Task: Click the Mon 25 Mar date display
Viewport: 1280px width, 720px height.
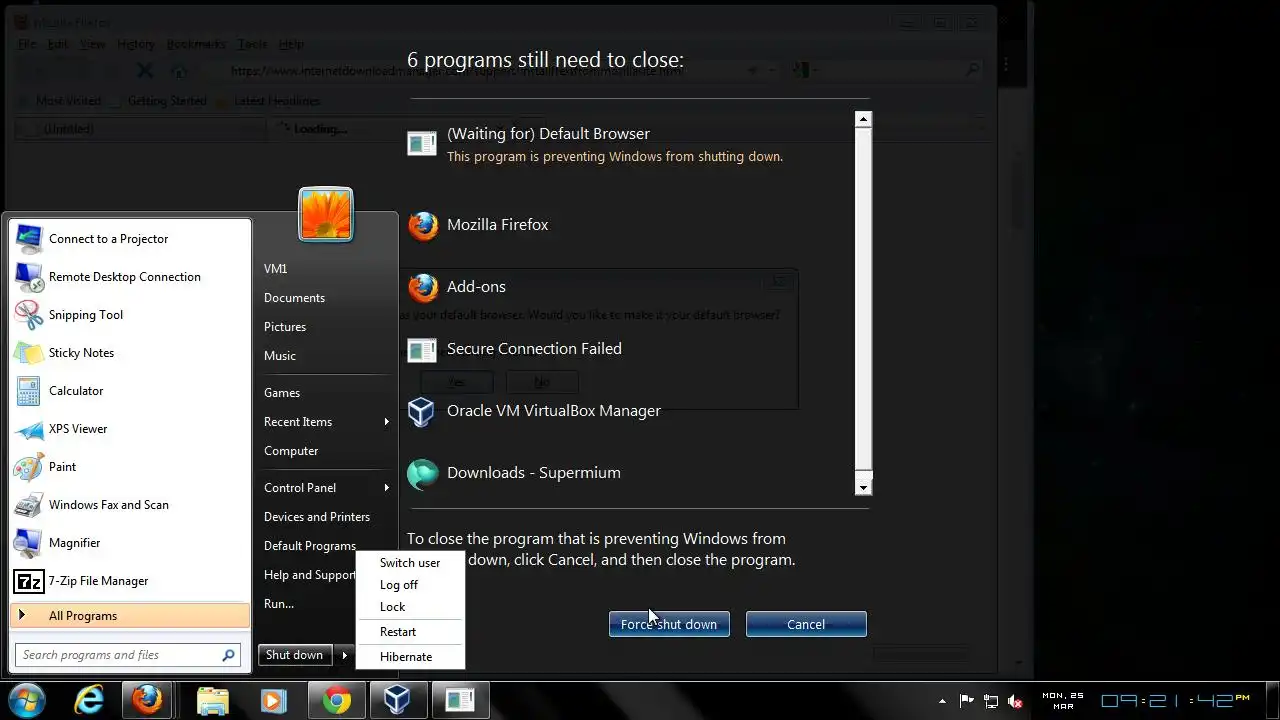Action: pyautogui.click(x=1062, y=701)
